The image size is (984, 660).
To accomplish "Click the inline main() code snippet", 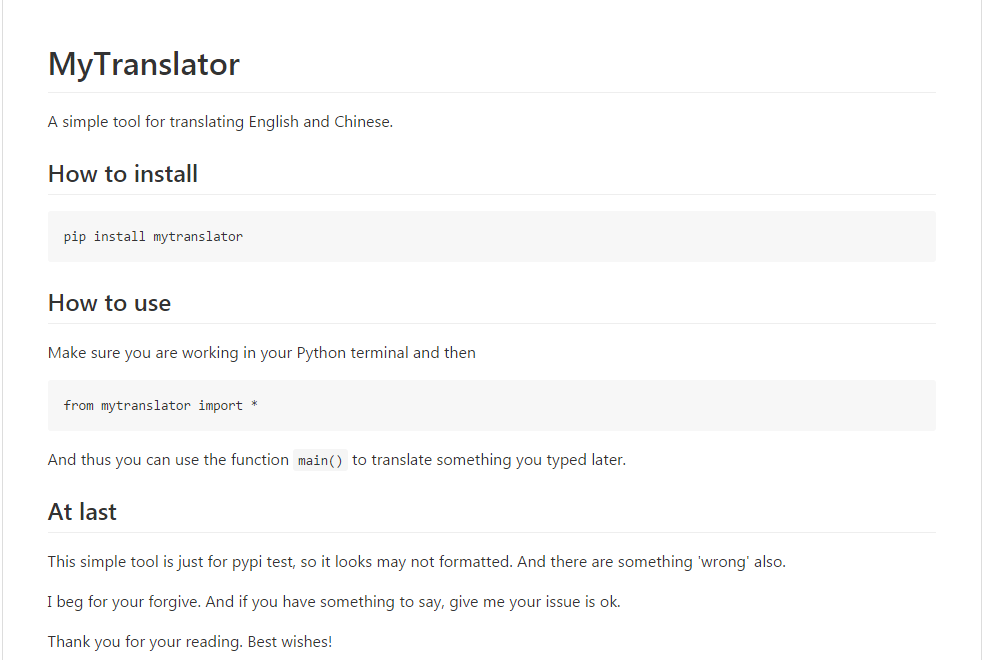I will [320, 460].
